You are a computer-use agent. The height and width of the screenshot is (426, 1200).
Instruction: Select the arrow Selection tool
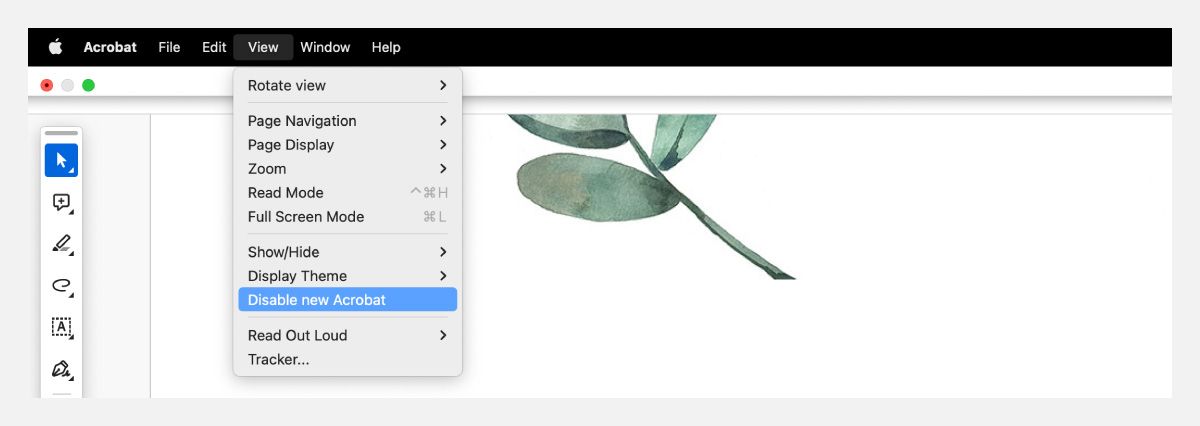(61, 160)
